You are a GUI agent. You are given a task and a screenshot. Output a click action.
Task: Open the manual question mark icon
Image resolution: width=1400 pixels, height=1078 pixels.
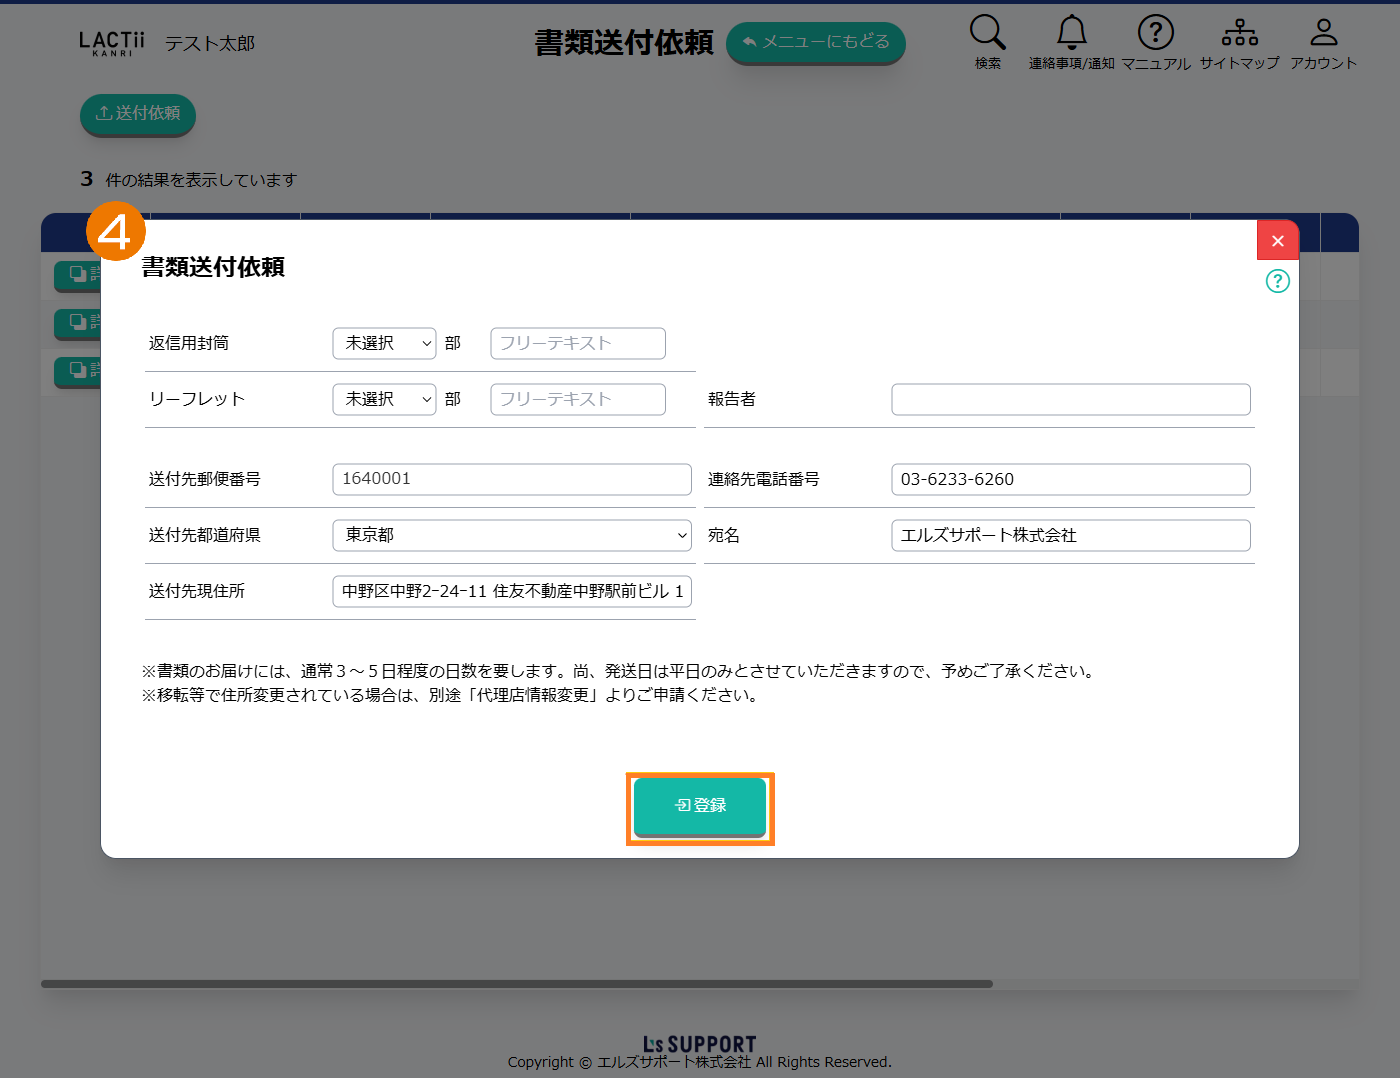[x=1155, y=33]
